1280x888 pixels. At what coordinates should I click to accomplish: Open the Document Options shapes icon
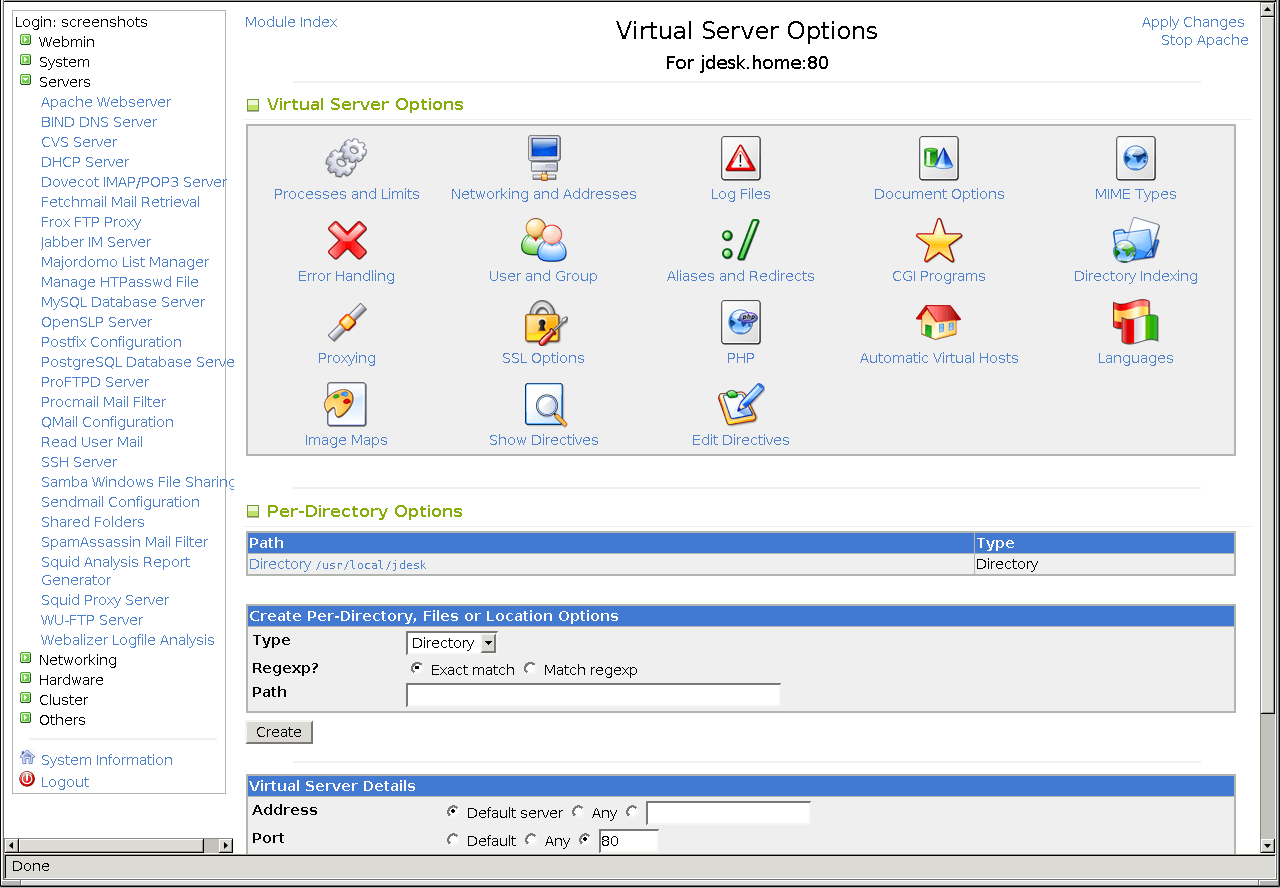(x=939, y=158)
